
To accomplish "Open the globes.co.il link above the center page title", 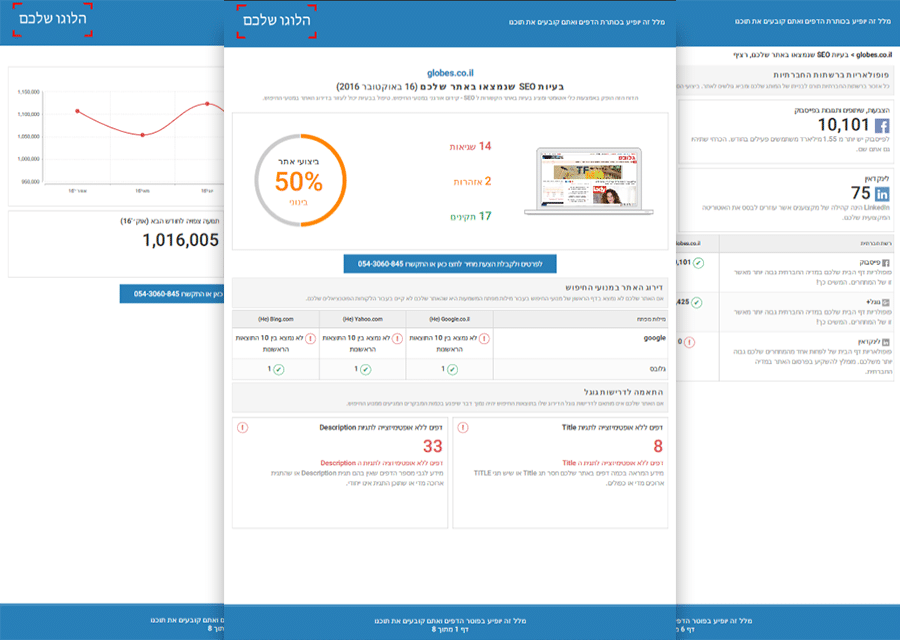I will coord(451,73).
